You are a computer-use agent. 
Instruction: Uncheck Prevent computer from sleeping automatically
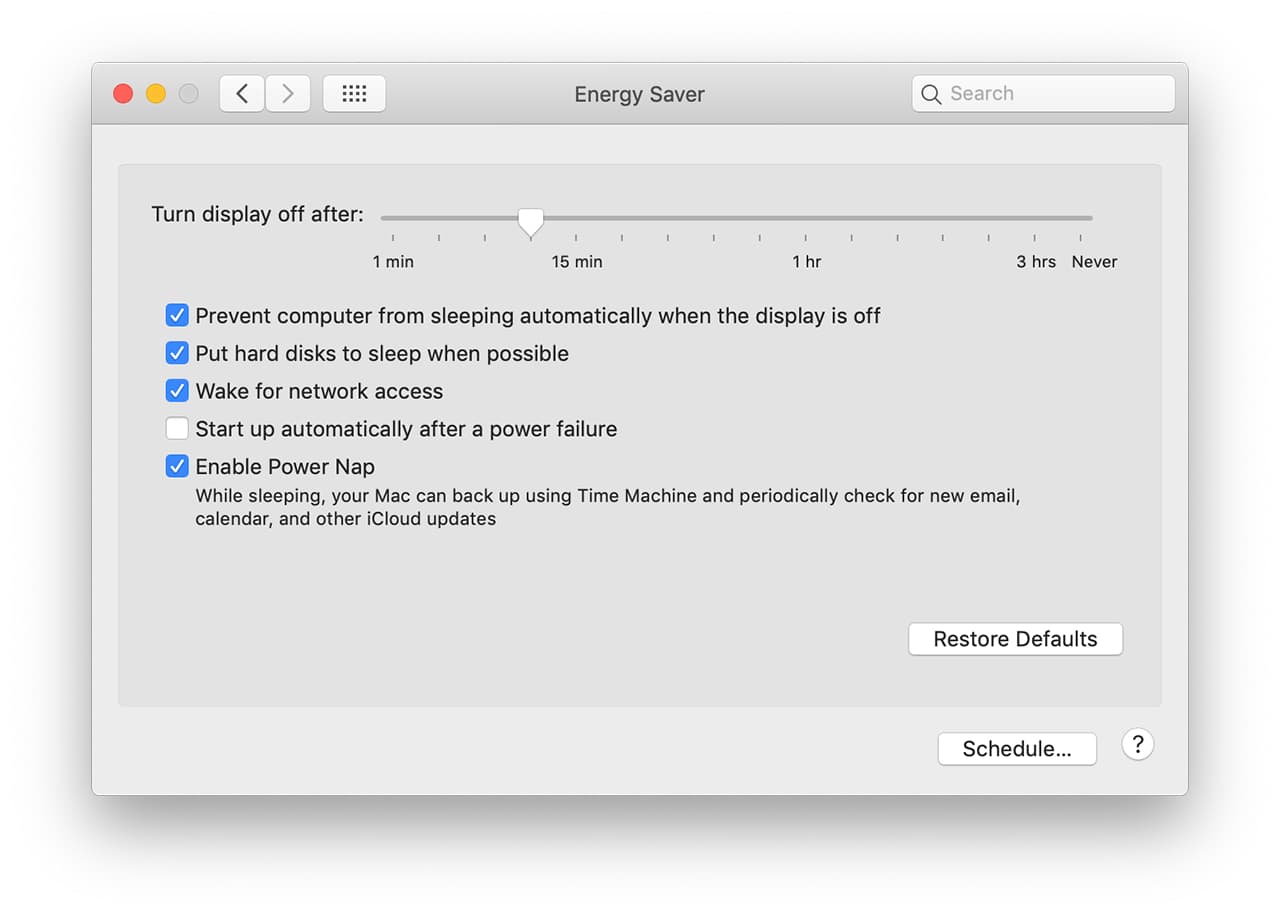pos(177,316)
